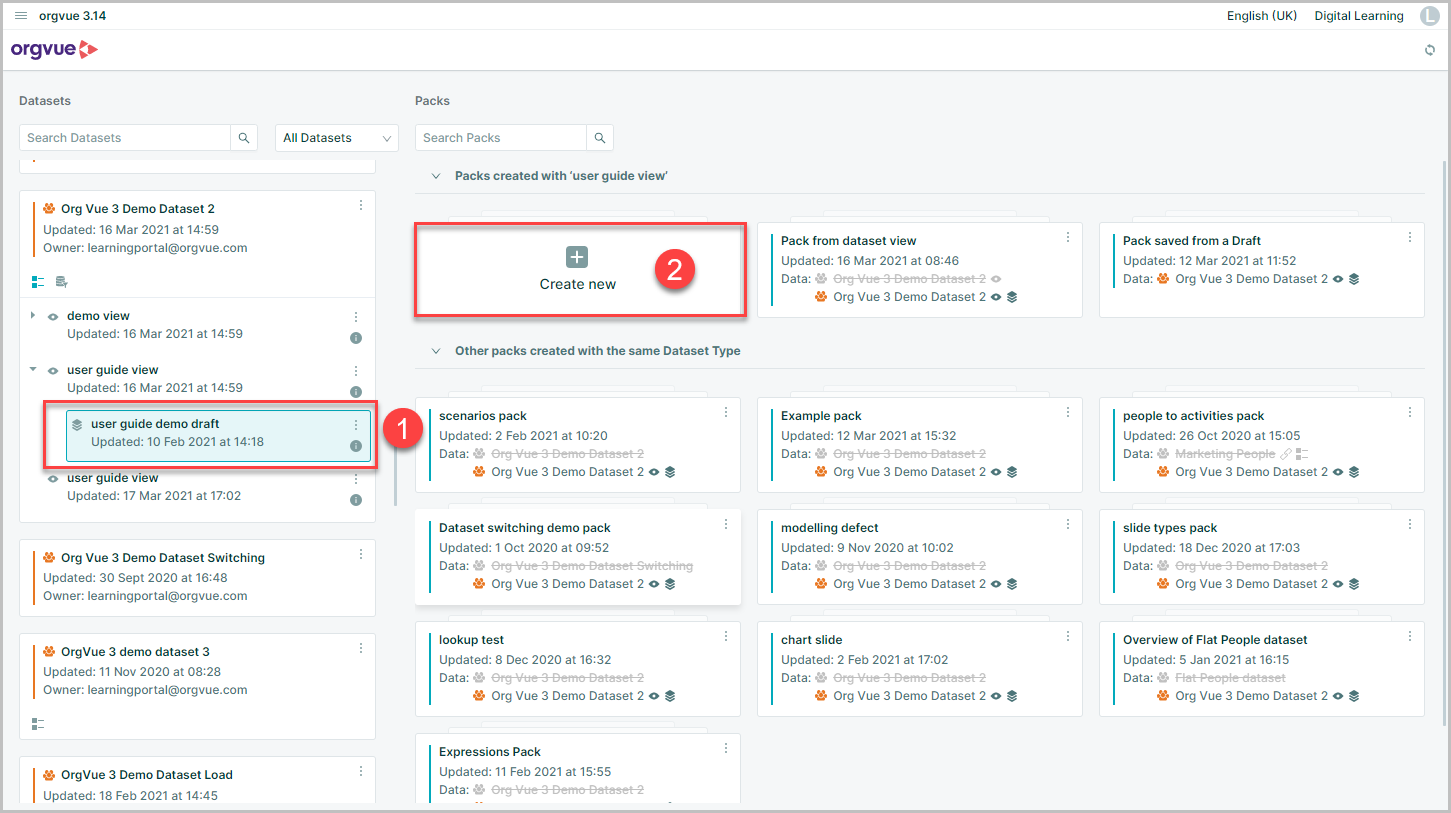
Task: Open the All Datasets filter dropdown
Action: click(337, 138)
